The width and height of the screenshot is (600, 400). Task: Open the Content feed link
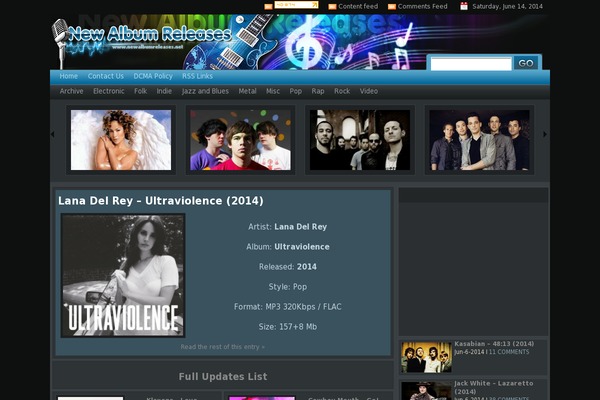pos(358,6)
